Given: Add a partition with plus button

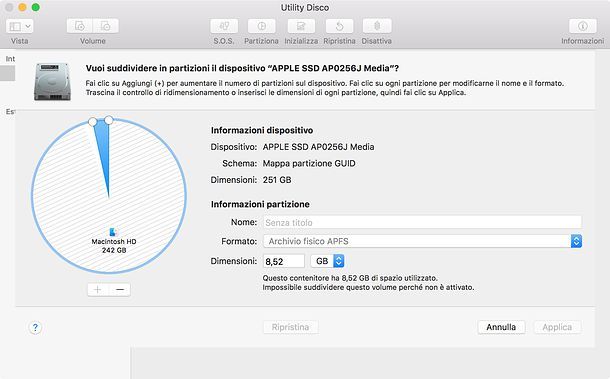Looking at the screenshot, I should coord(98,290).
